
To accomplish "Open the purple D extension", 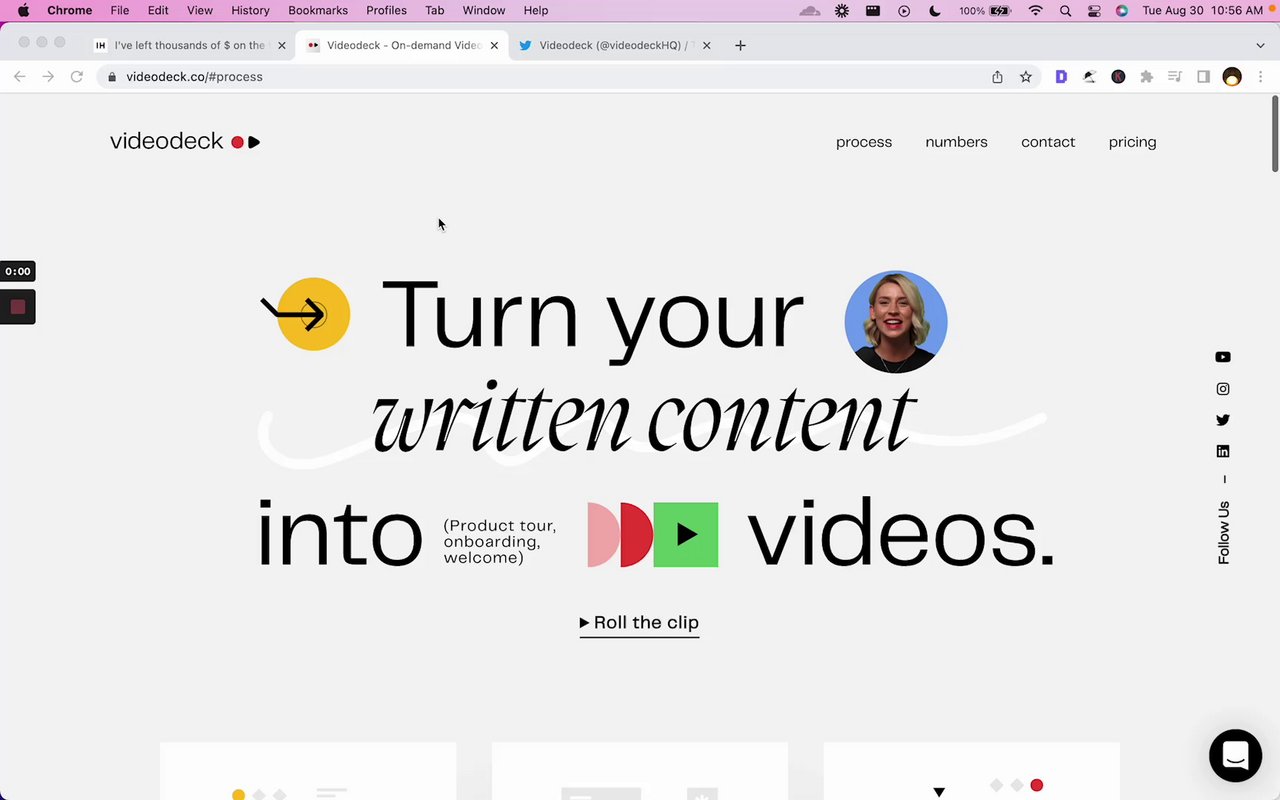I will click(x=1061, y=77).
